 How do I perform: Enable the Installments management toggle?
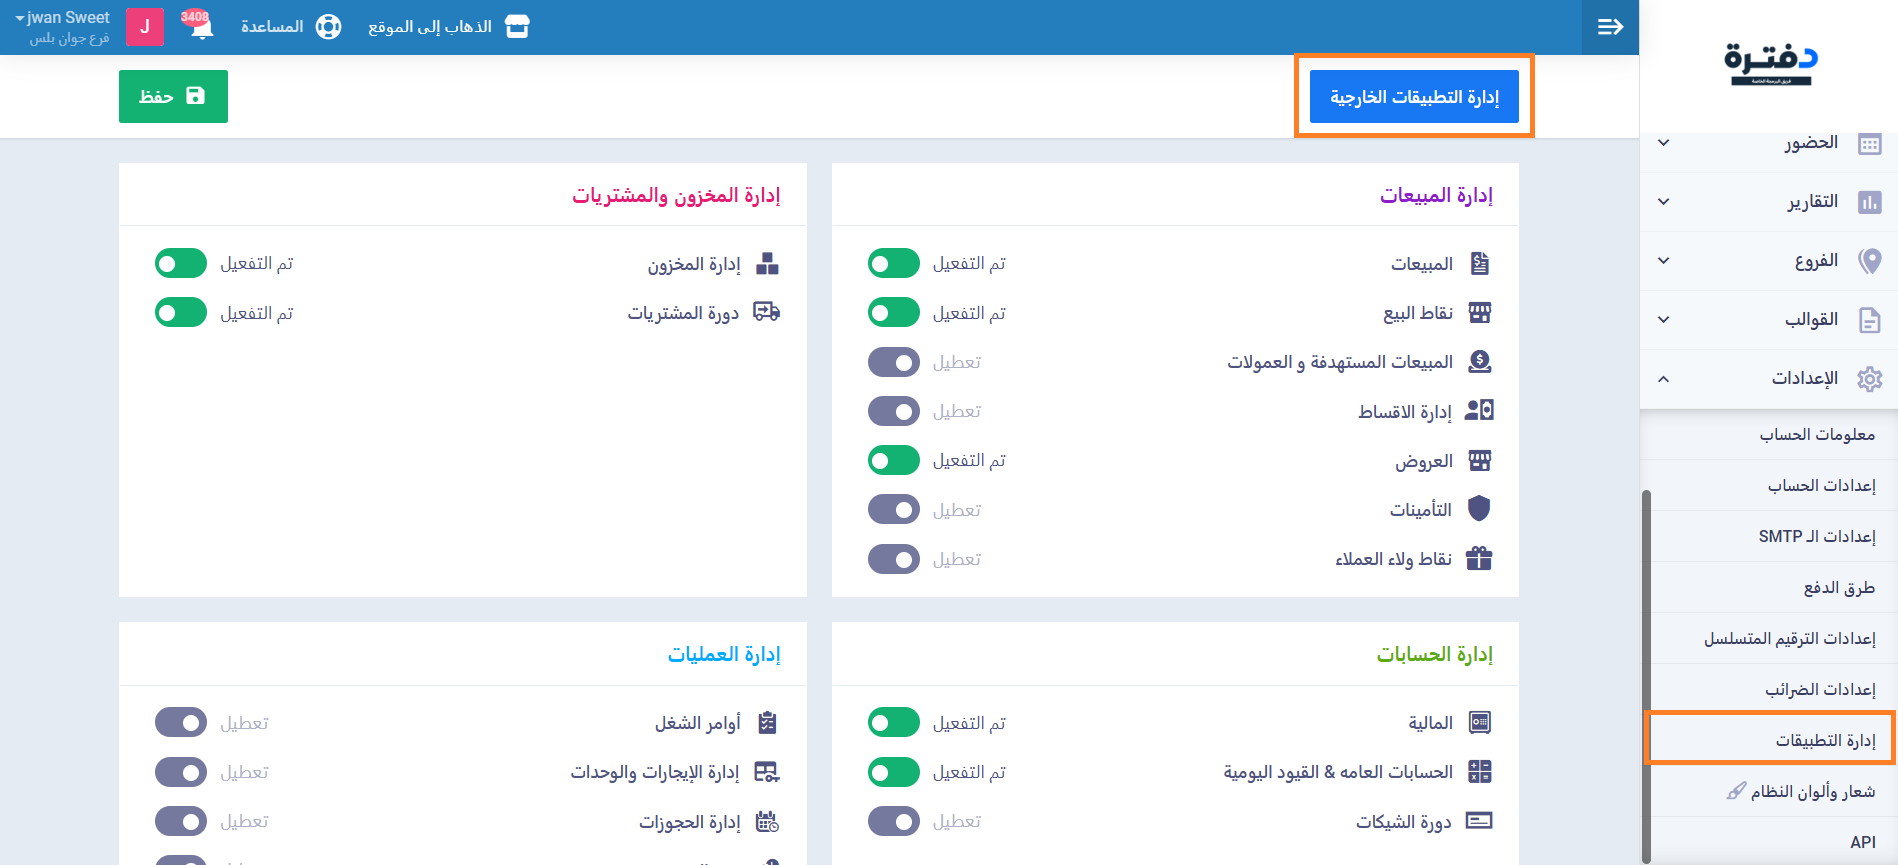(893, 411)
